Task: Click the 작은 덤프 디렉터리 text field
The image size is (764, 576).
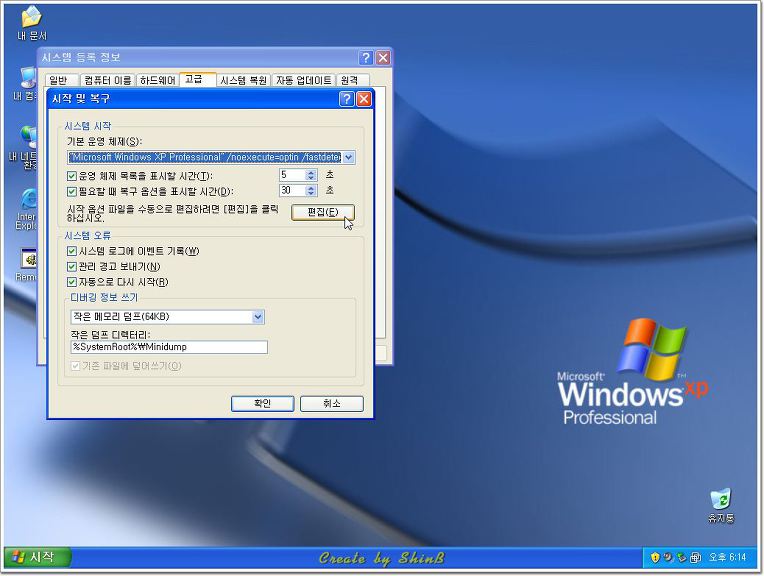Action: (x=168, y=347)
